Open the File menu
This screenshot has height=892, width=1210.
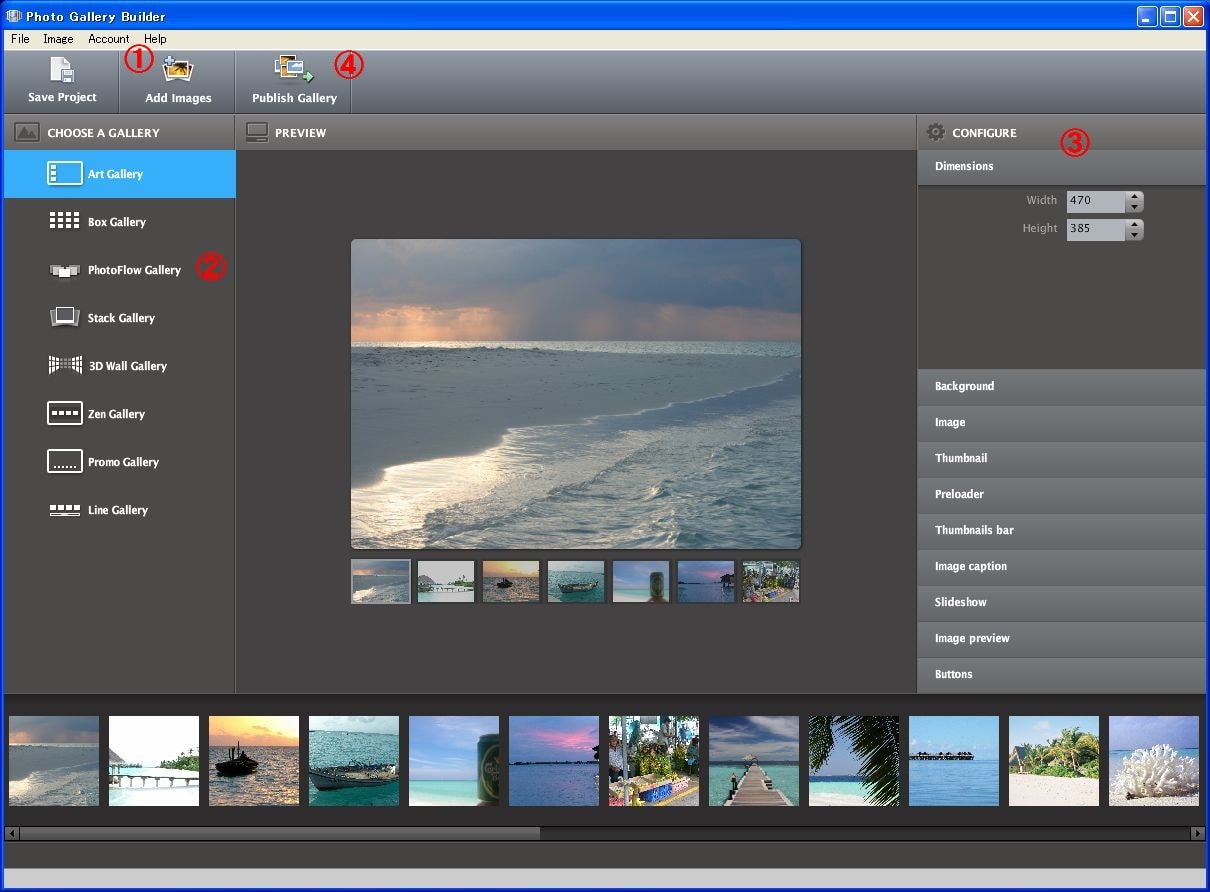tap(20, 39)
